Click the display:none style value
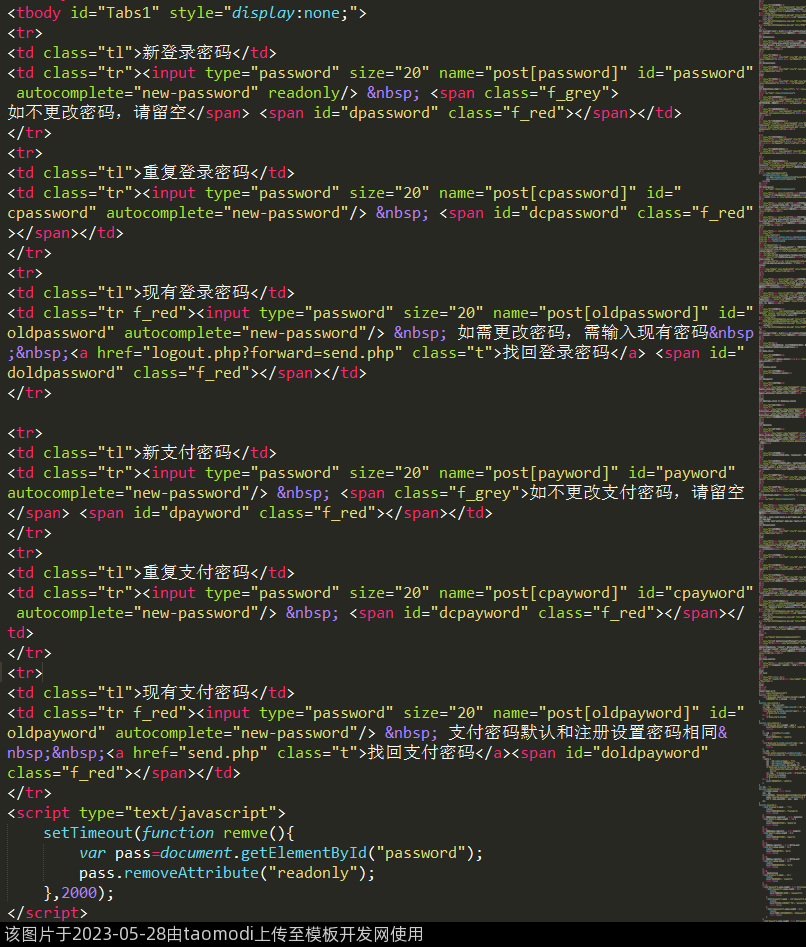The width and height of the screenshot is (806, 947). (x=268, y=13)
